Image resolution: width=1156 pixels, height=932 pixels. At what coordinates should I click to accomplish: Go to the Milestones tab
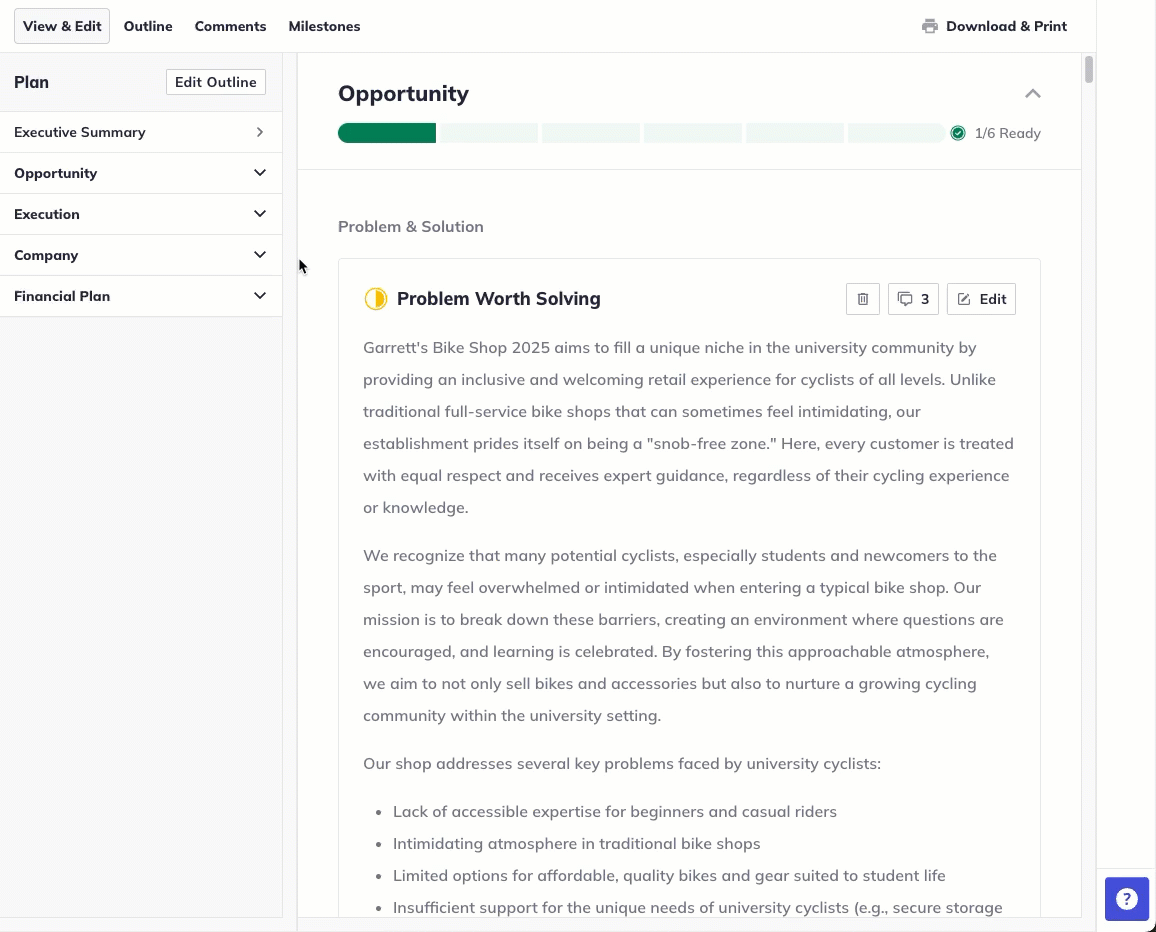point(324,26)
